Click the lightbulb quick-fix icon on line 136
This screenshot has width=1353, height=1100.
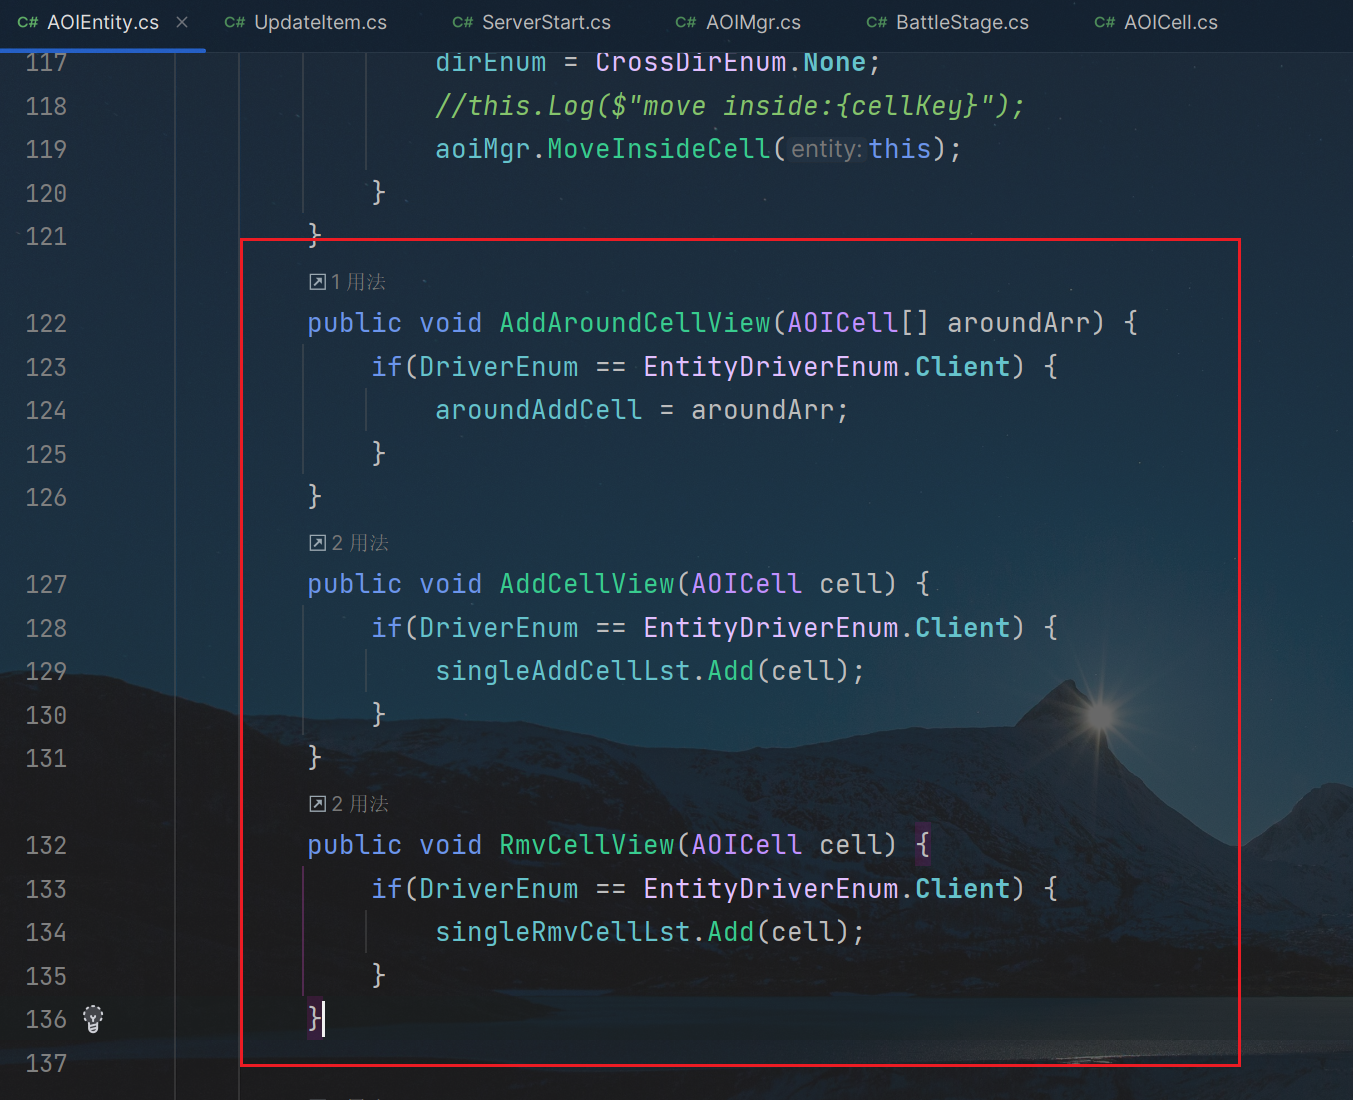pos(93,1019)
